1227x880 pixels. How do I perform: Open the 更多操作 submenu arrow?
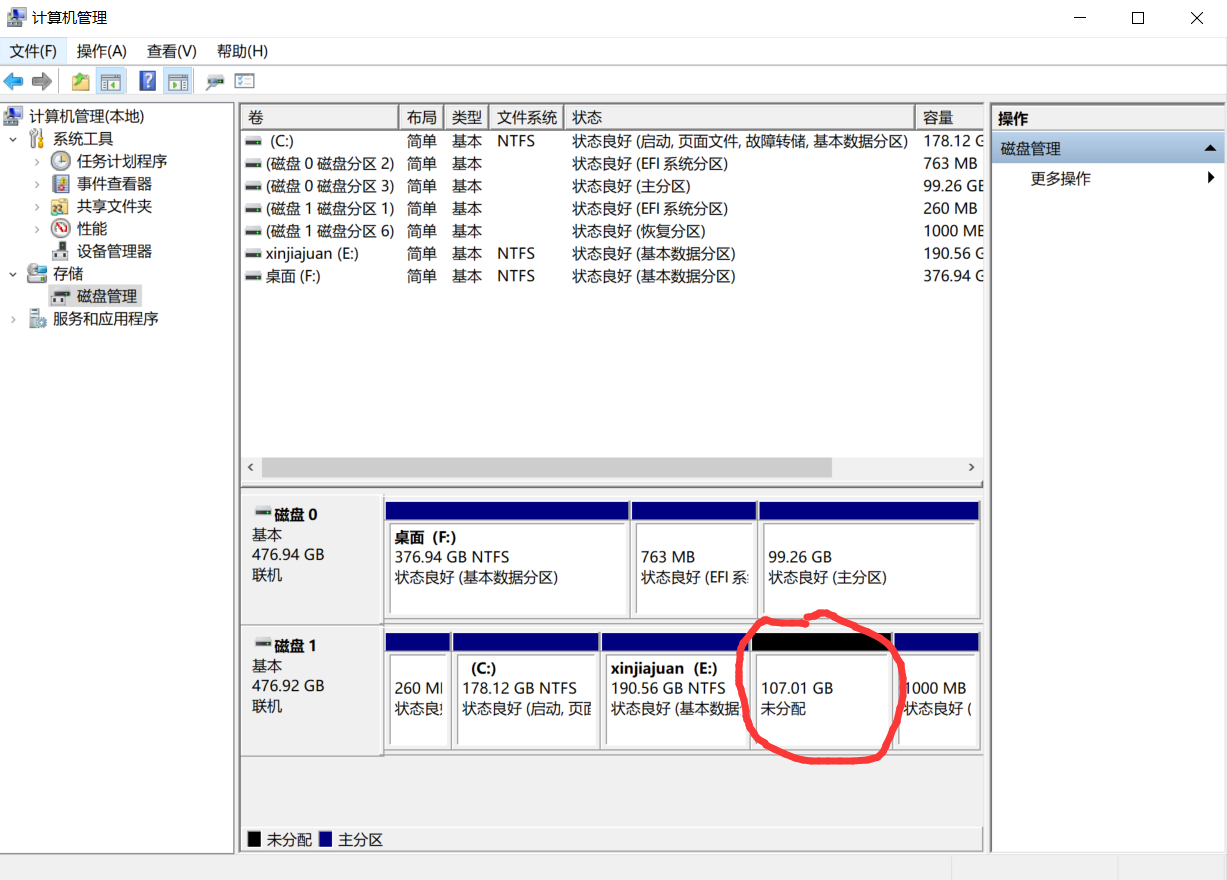[x=1211, y=178]
